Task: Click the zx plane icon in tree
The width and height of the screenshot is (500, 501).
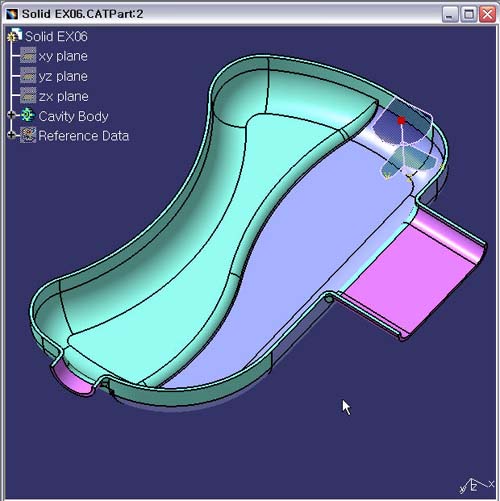Action: [x=28, y=96]
